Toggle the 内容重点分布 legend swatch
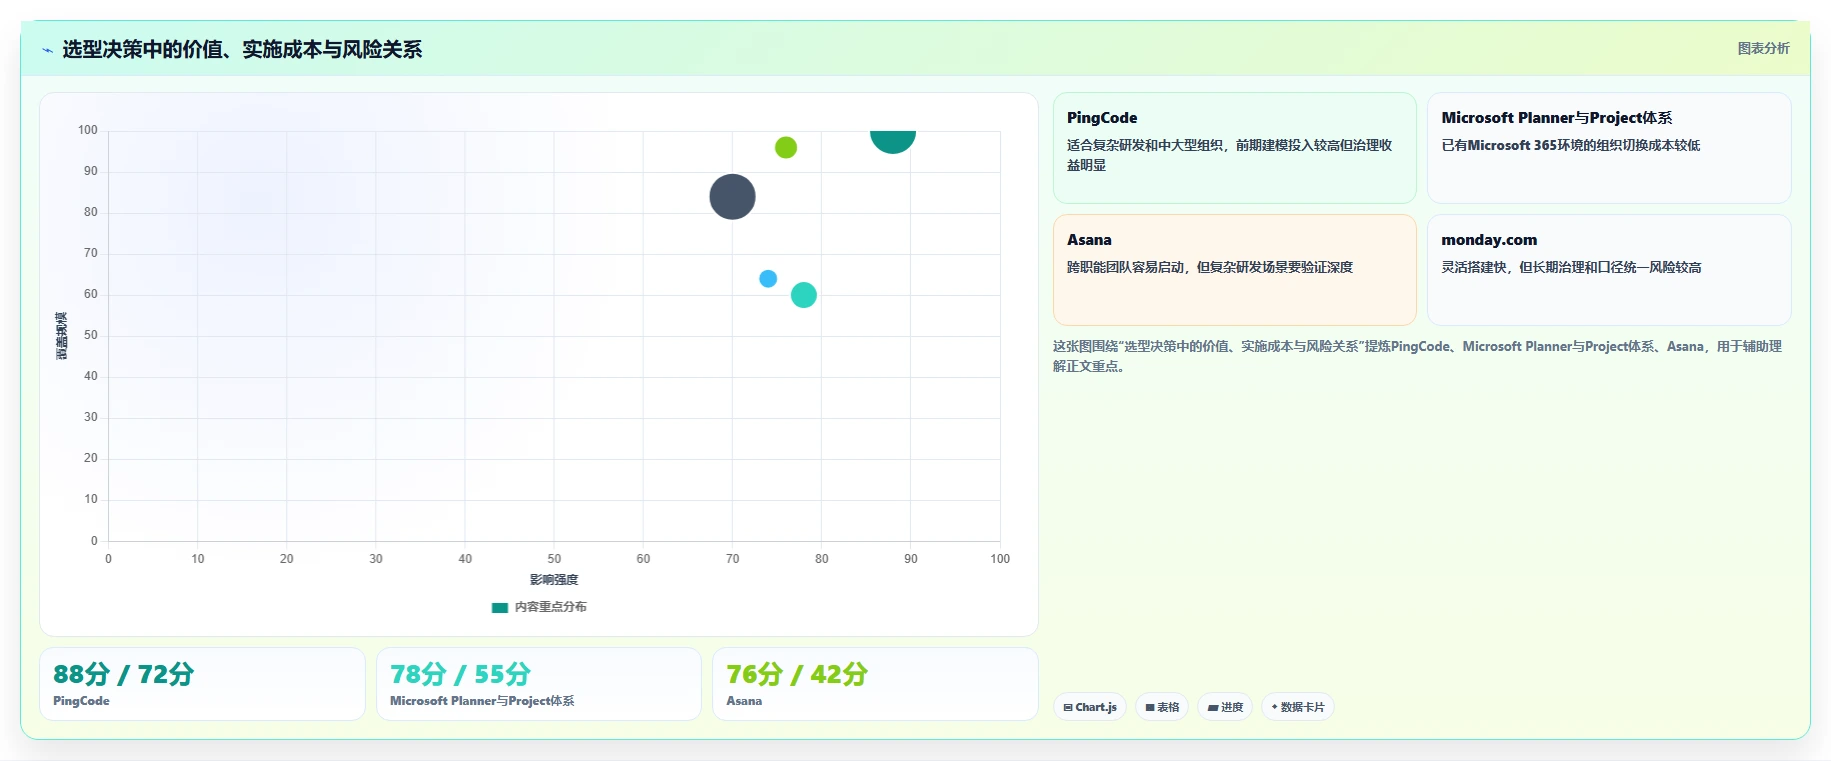1831x761 pixels. (x=500, y=607)
